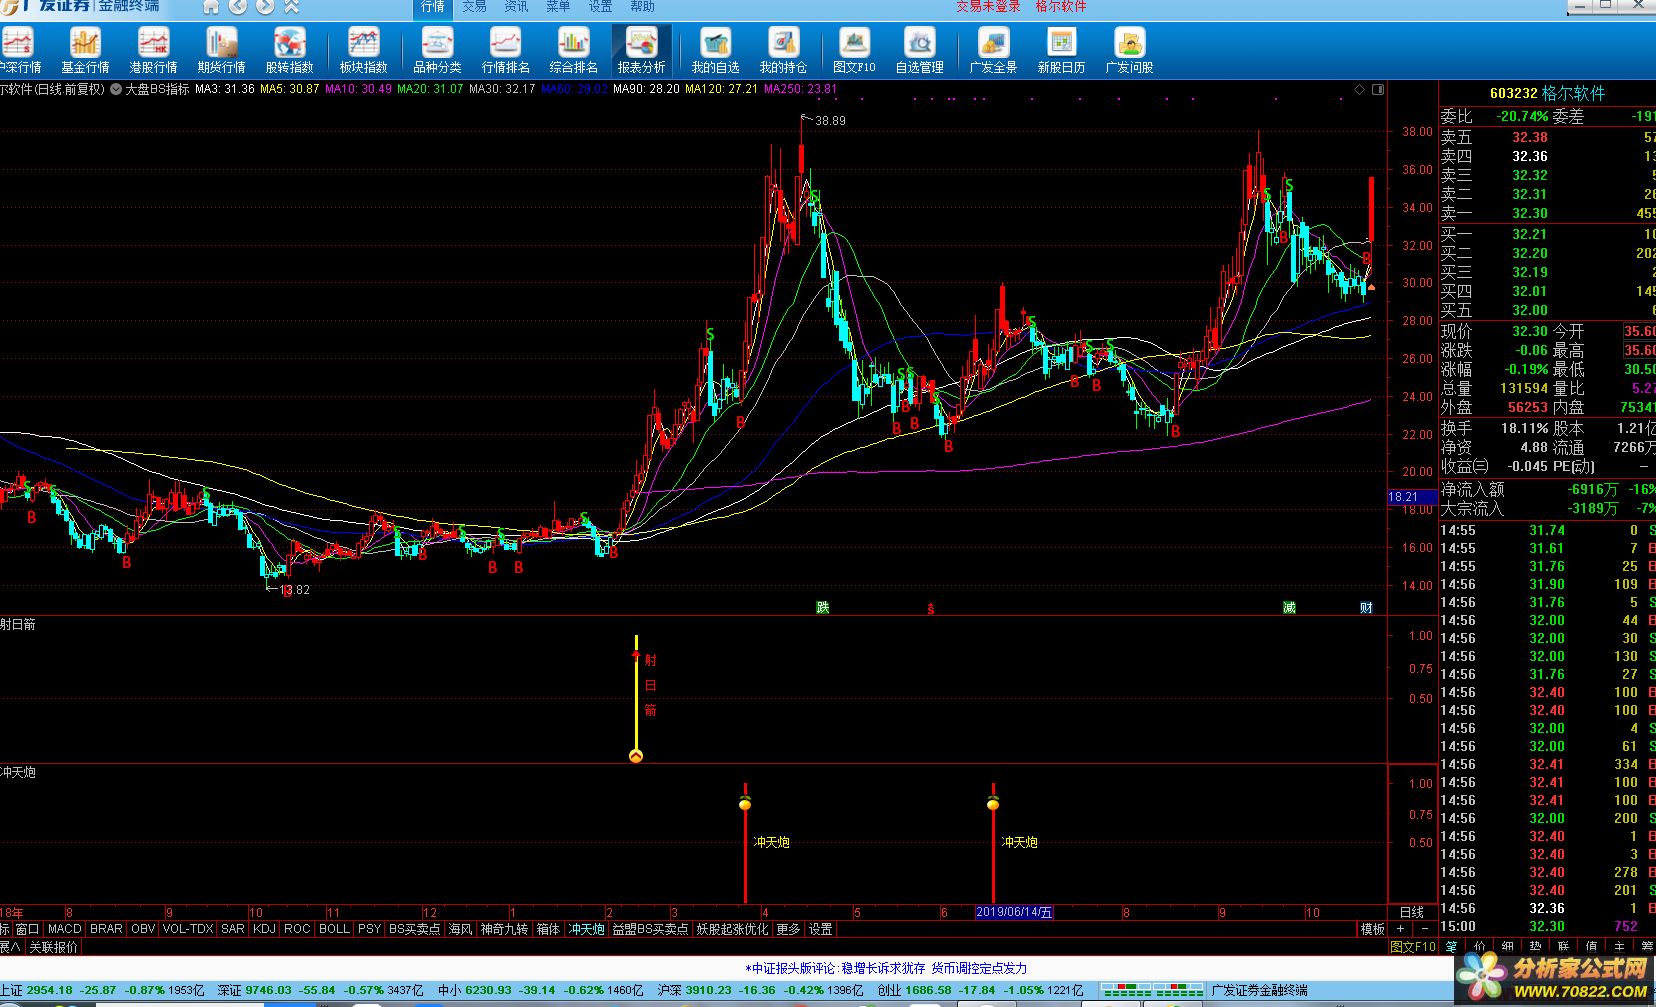Image resolution: width=1656 pixels, height=1007 pixels.
Task: Click 2019/06/14 date marker on timeline
Action: [x=1014, y=912]
